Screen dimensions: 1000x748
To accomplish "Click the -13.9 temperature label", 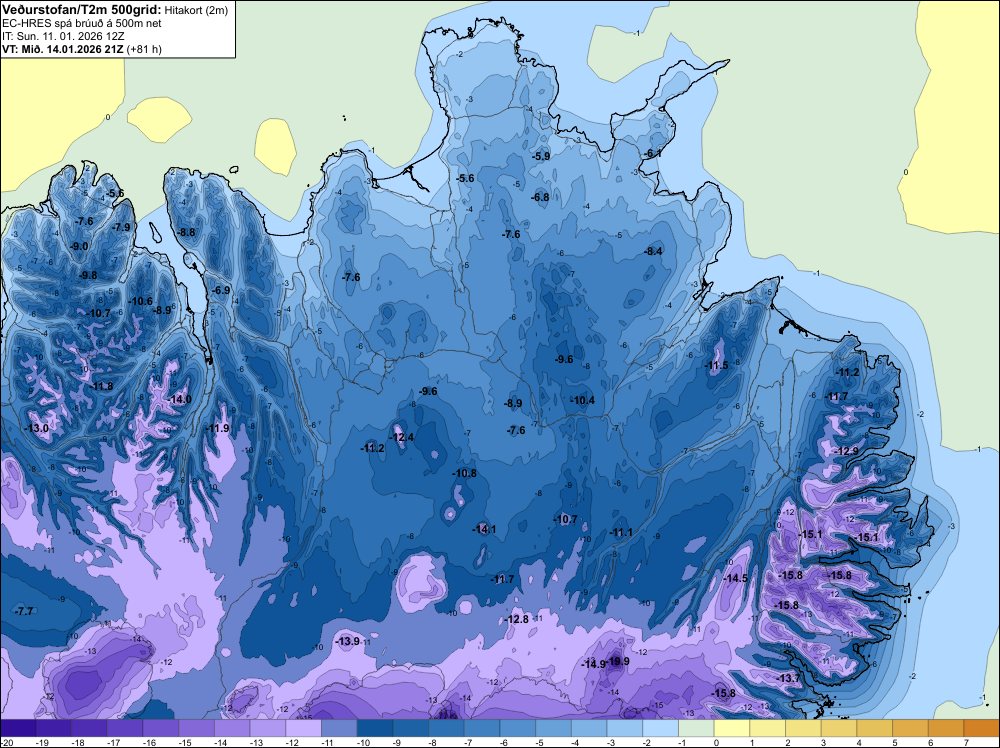I will 348,641.
